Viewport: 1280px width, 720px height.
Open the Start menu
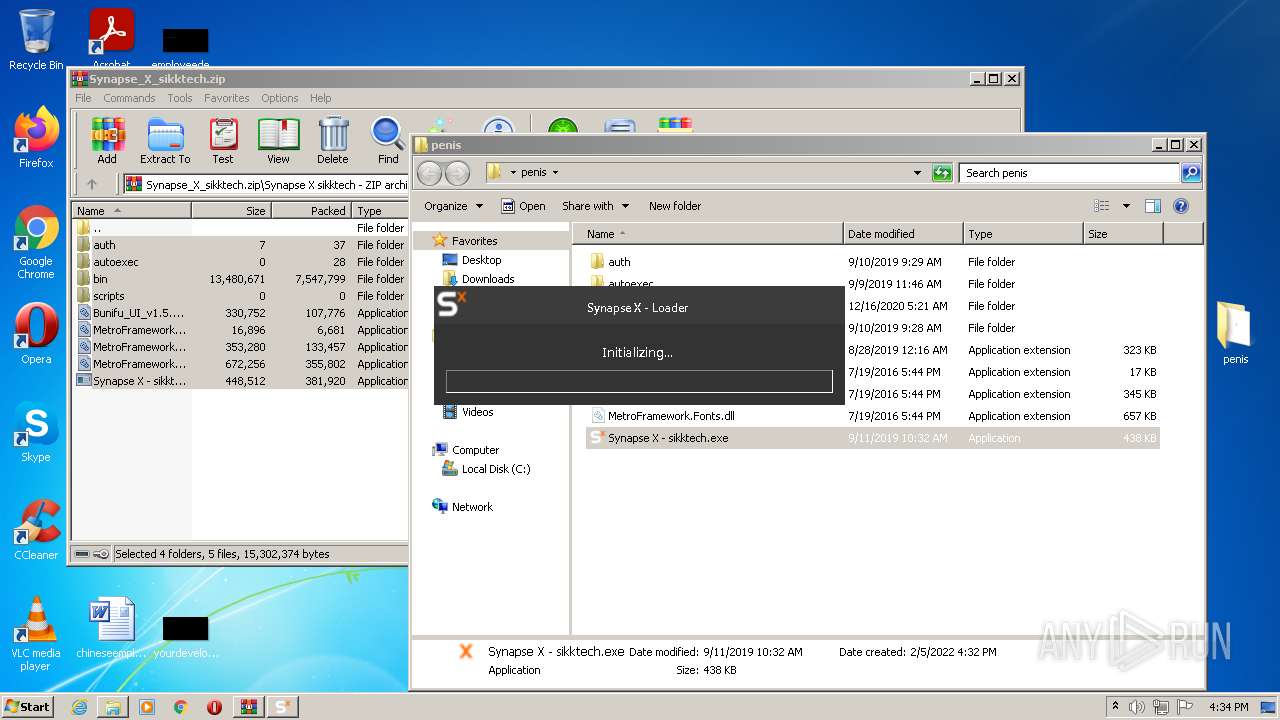[x=28, y=707]
